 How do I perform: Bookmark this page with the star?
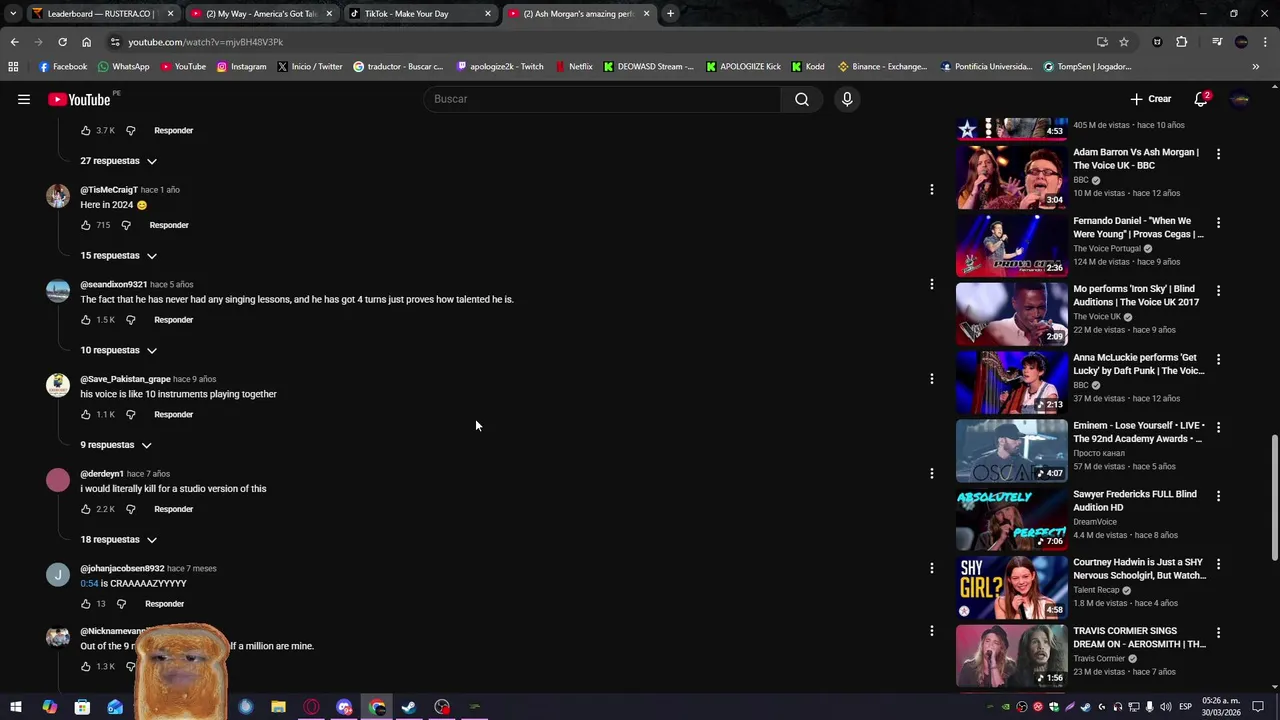pyautogui.click(x=1124, y=42)
